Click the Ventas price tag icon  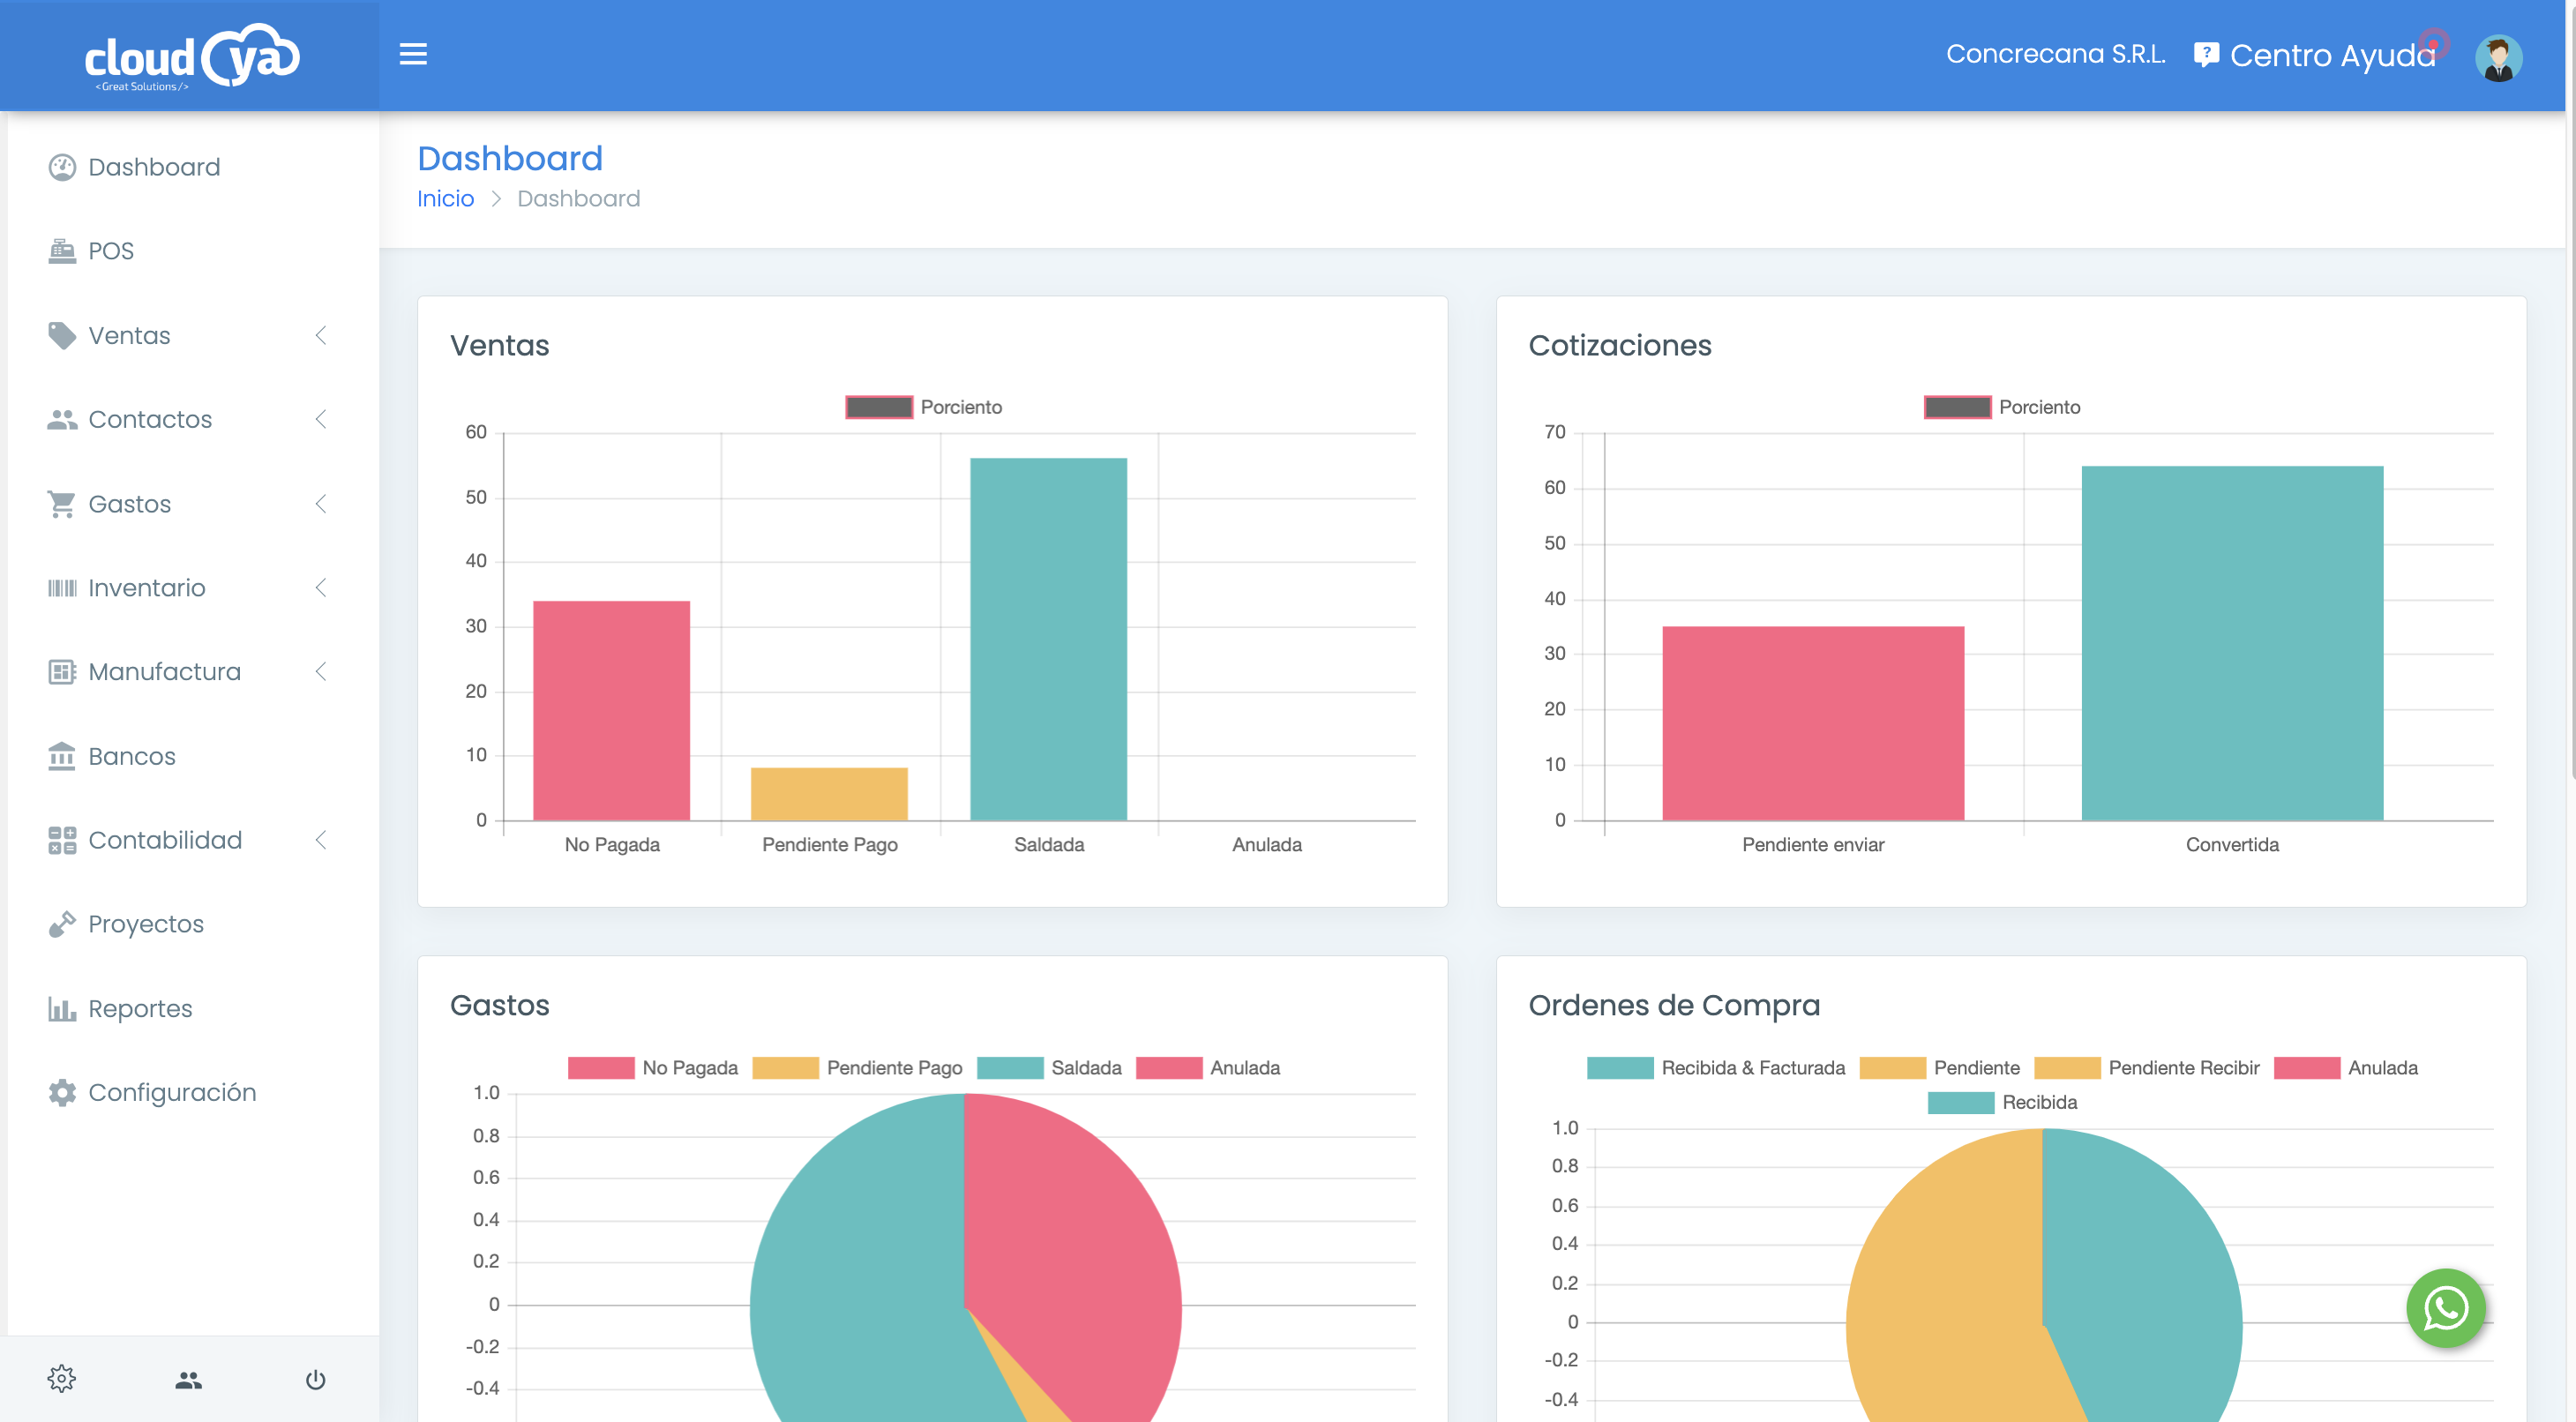pyautogui.click(x=62, y=335)
